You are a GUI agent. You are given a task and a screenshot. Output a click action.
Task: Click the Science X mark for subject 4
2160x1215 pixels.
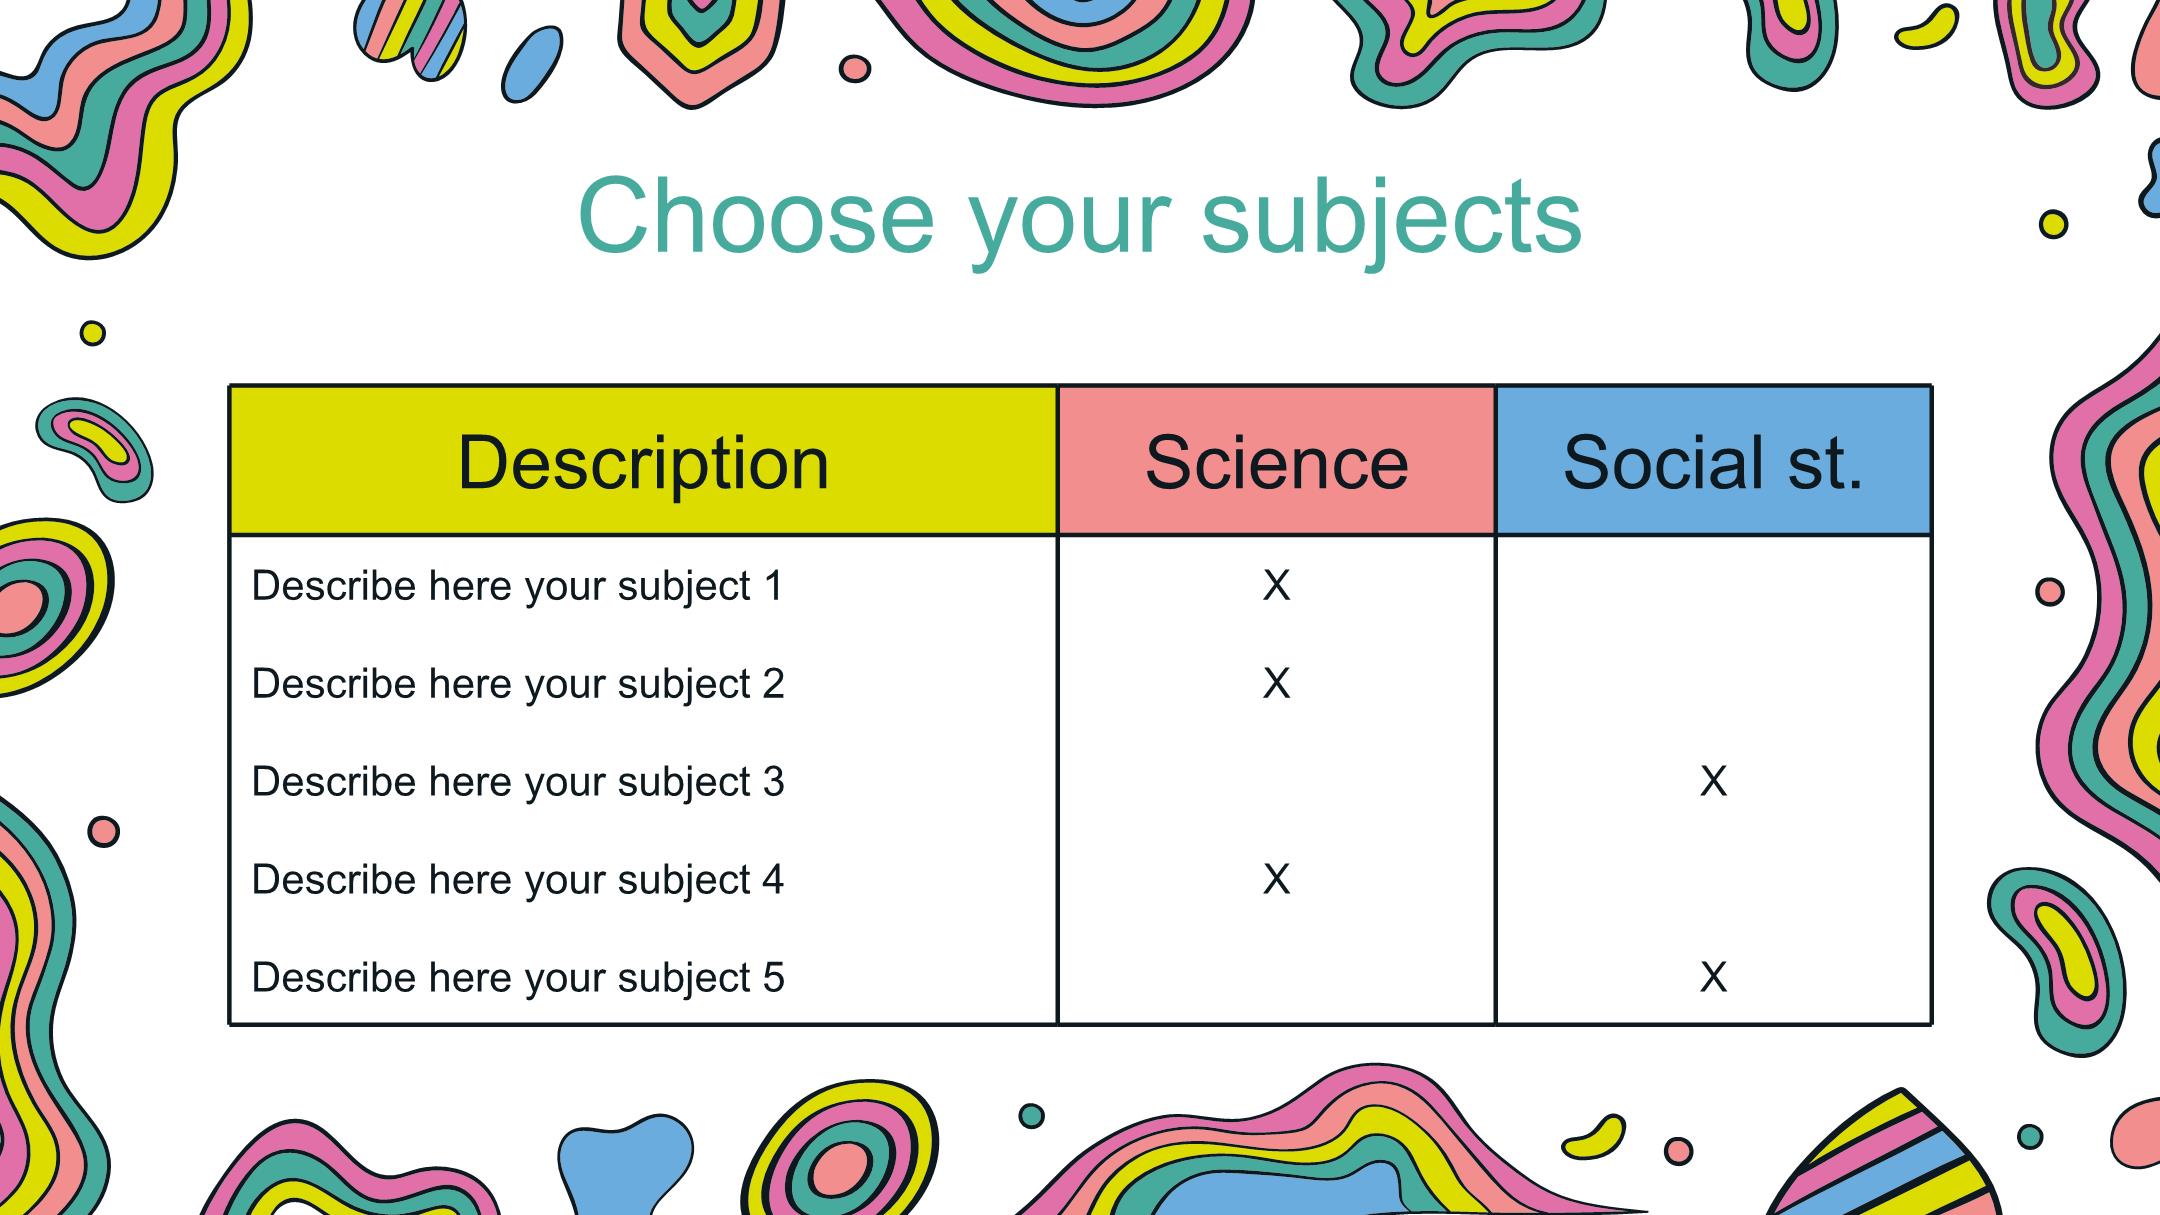click(1276, 879)
